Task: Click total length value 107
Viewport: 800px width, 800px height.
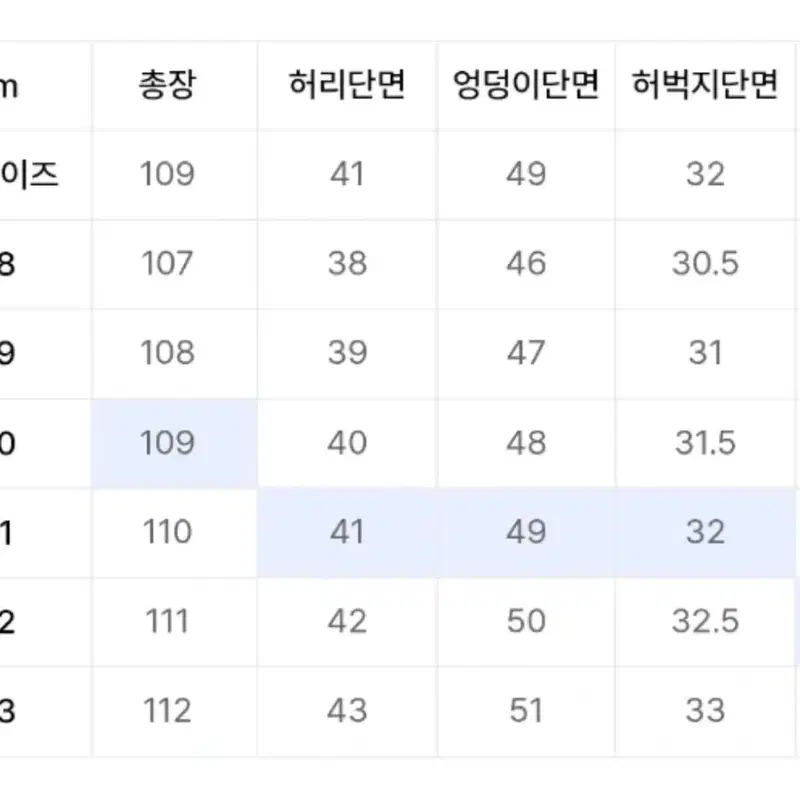Action: [x=167, y=264]
